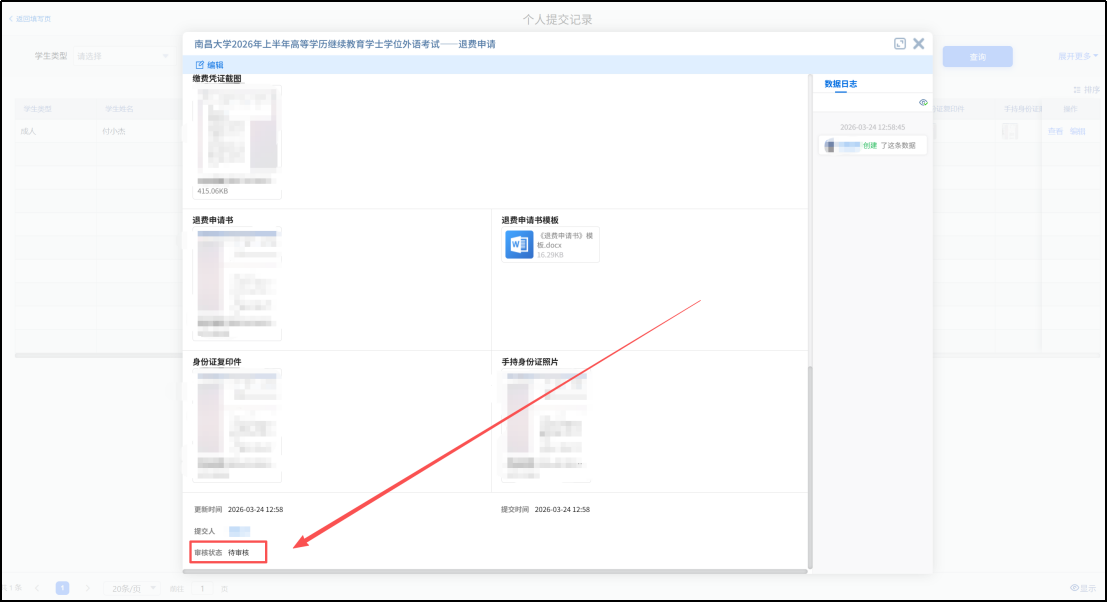Close the 退费申请 dialog
1108x603 pixels.
919,44
